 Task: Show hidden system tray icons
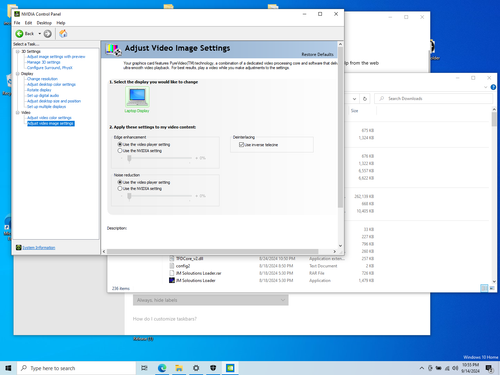point(422,368)
